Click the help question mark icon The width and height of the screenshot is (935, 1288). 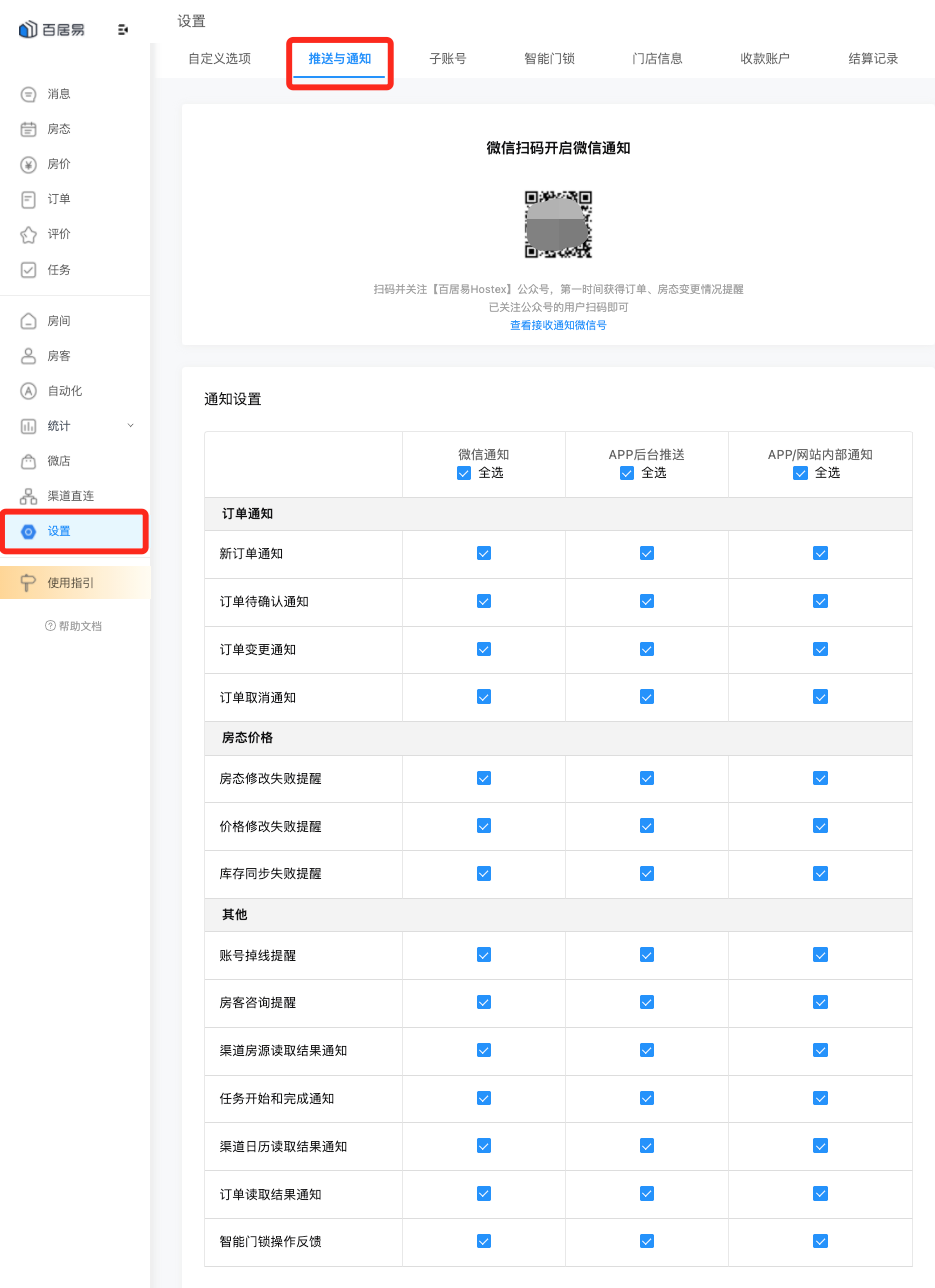coord(50,626)
